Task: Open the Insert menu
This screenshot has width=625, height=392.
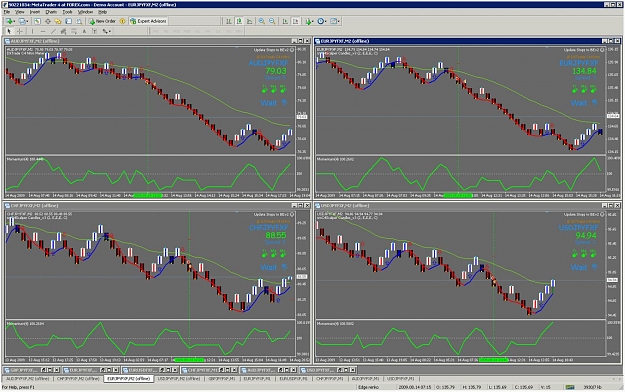Action: [35, 12]
